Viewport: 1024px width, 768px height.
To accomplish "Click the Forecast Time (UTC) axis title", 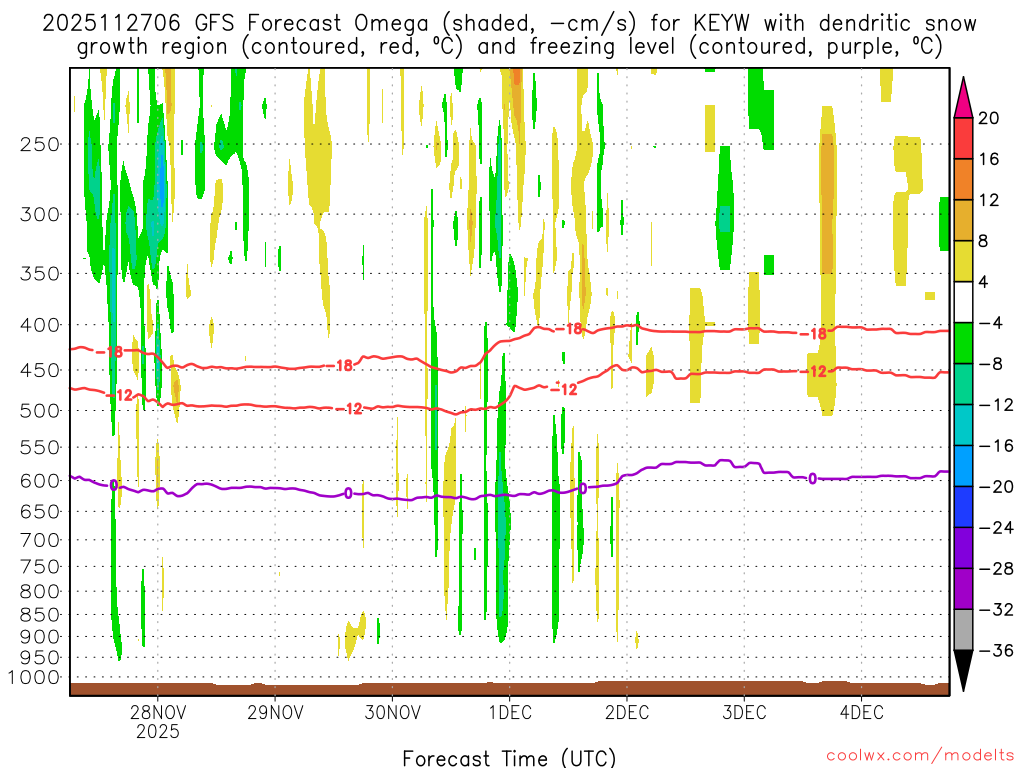I will pos(509,757).
